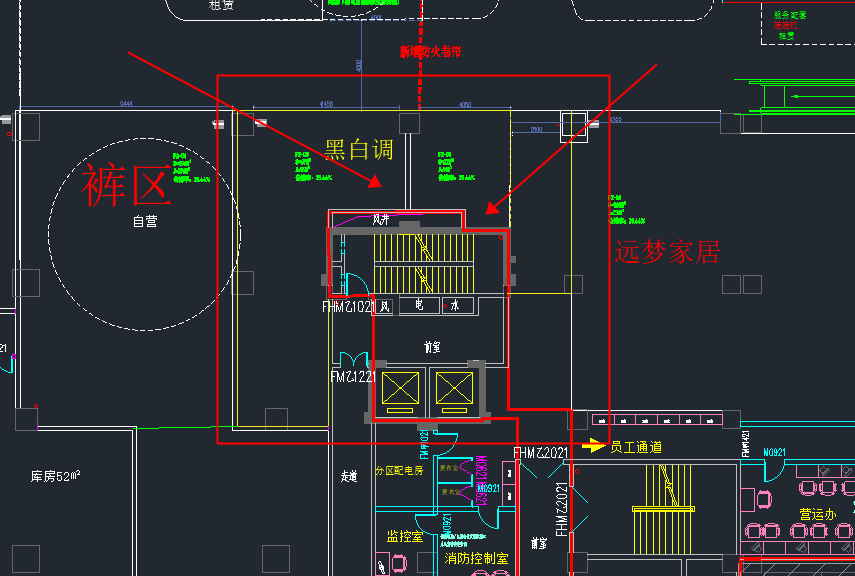The image size is (855, 576).
Task: Click the 黑白调 yellow text label
Action: [x=359, y=150]
